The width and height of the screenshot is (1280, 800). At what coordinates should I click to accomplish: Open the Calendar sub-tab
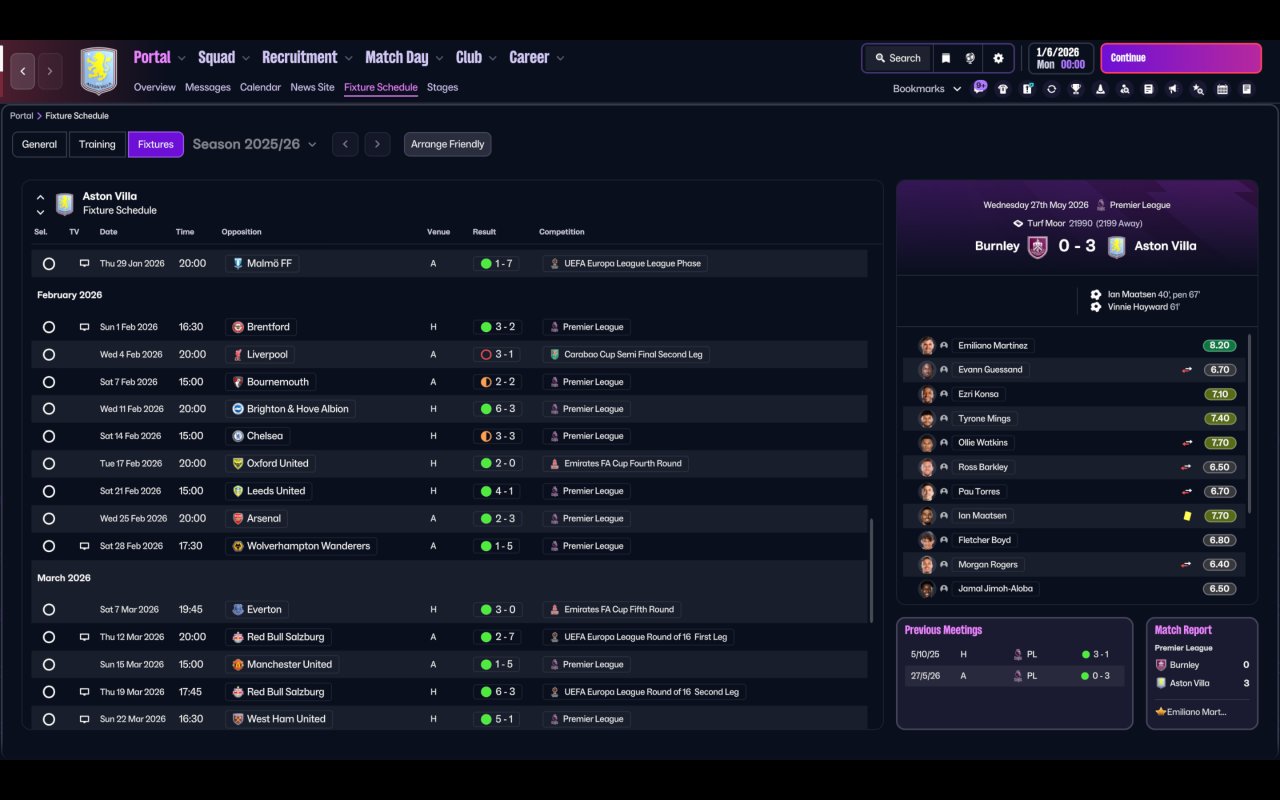tap(260, 87)
